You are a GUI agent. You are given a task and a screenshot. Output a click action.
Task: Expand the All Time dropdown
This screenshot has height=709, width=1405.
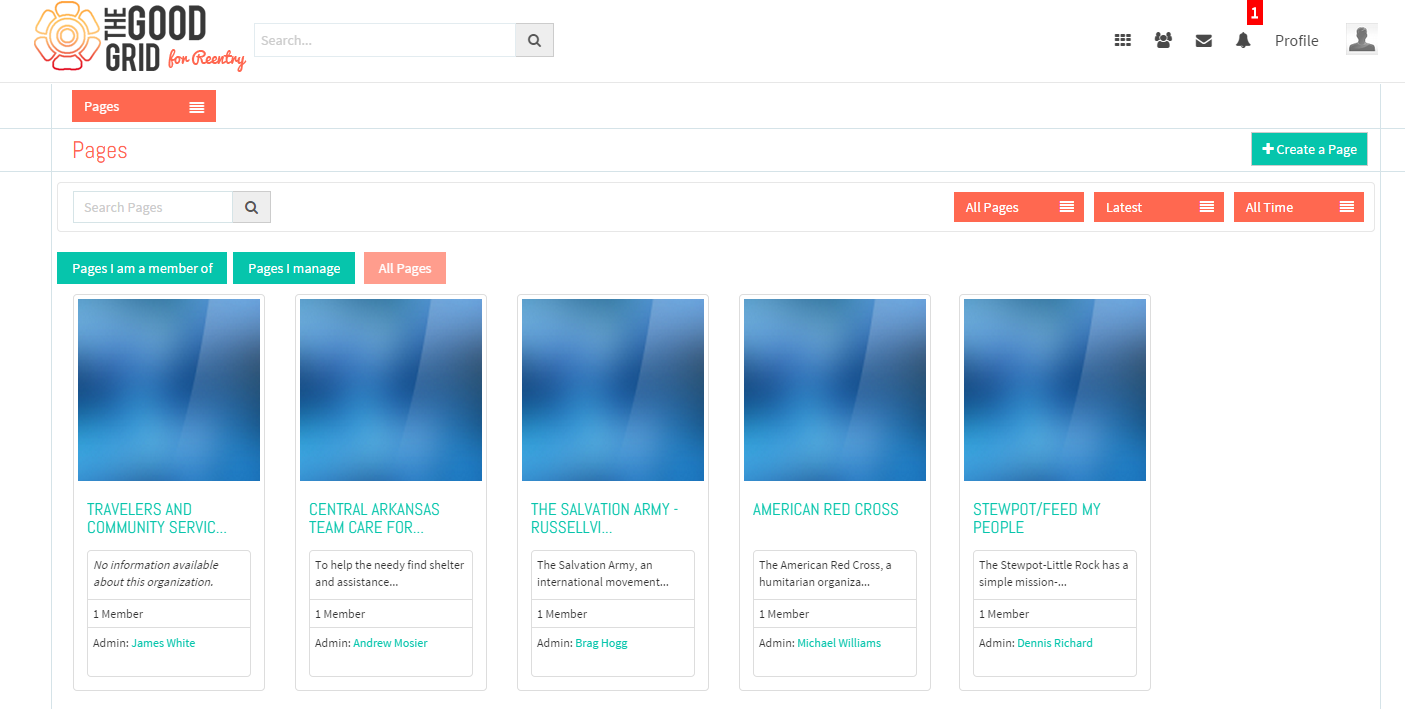(x=1299, y=207)
